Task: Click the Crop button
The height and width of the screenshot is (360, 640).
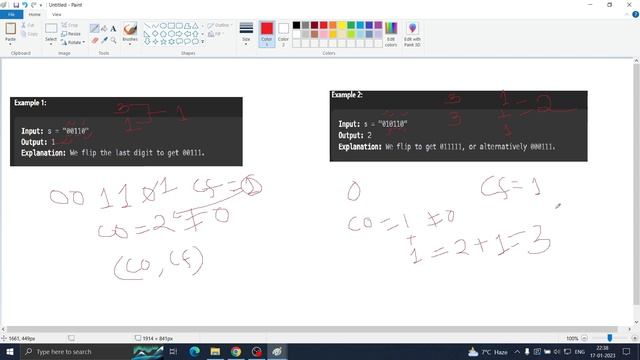Action: [69, 25]
